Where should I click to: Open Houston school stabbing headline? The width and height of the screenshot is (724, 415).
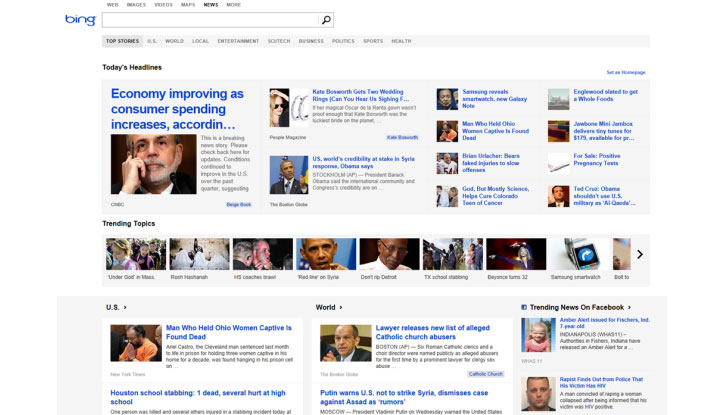coord(198,397)
